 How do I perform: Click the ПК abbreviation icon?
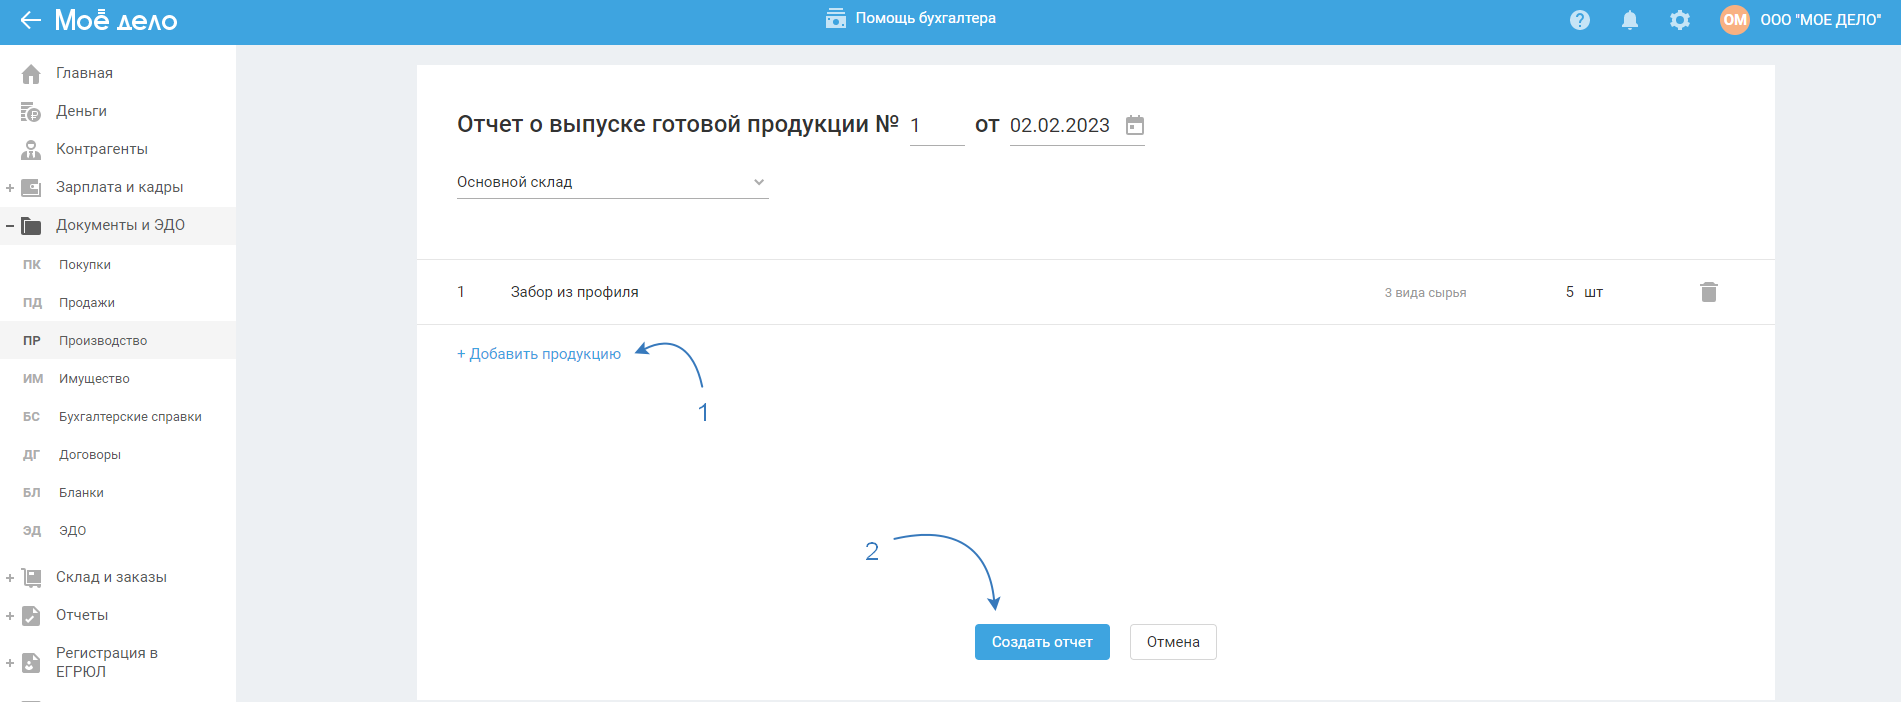[x=32, y=265]
